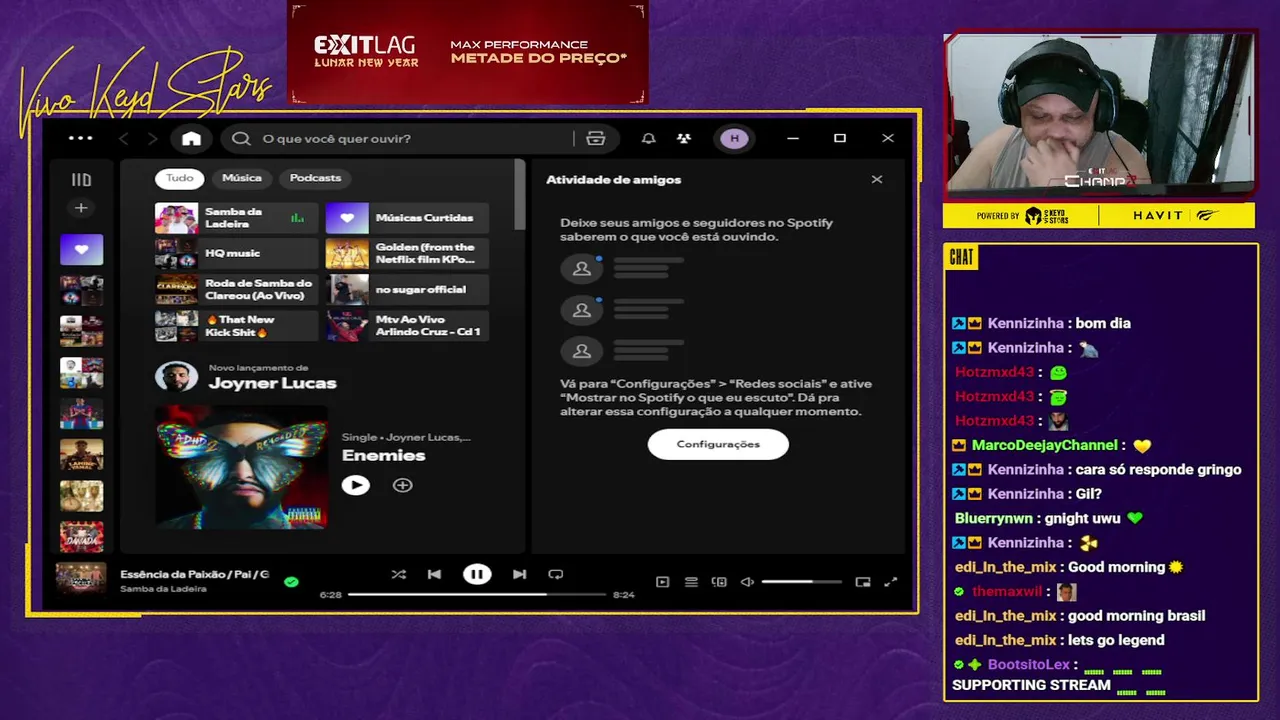Go forward with the right arrow
1280x720 pixels.
coord(152,138)
